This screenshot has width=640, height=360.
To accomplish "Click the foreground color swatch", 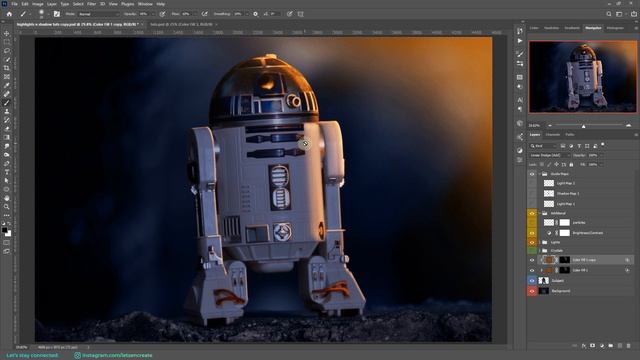I will pos(4,230).
